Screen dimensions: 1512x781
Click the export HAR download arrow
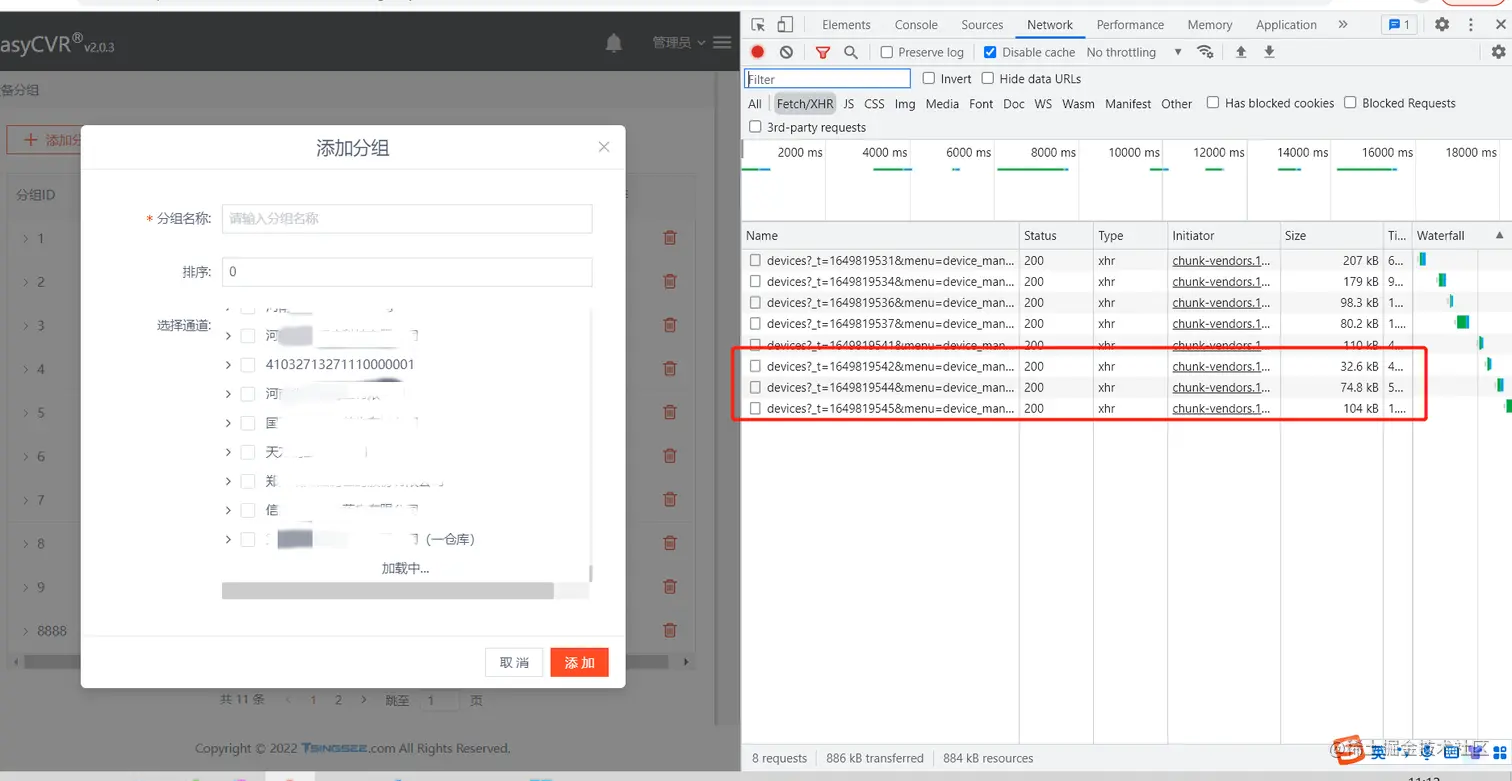coord(1269,52)
